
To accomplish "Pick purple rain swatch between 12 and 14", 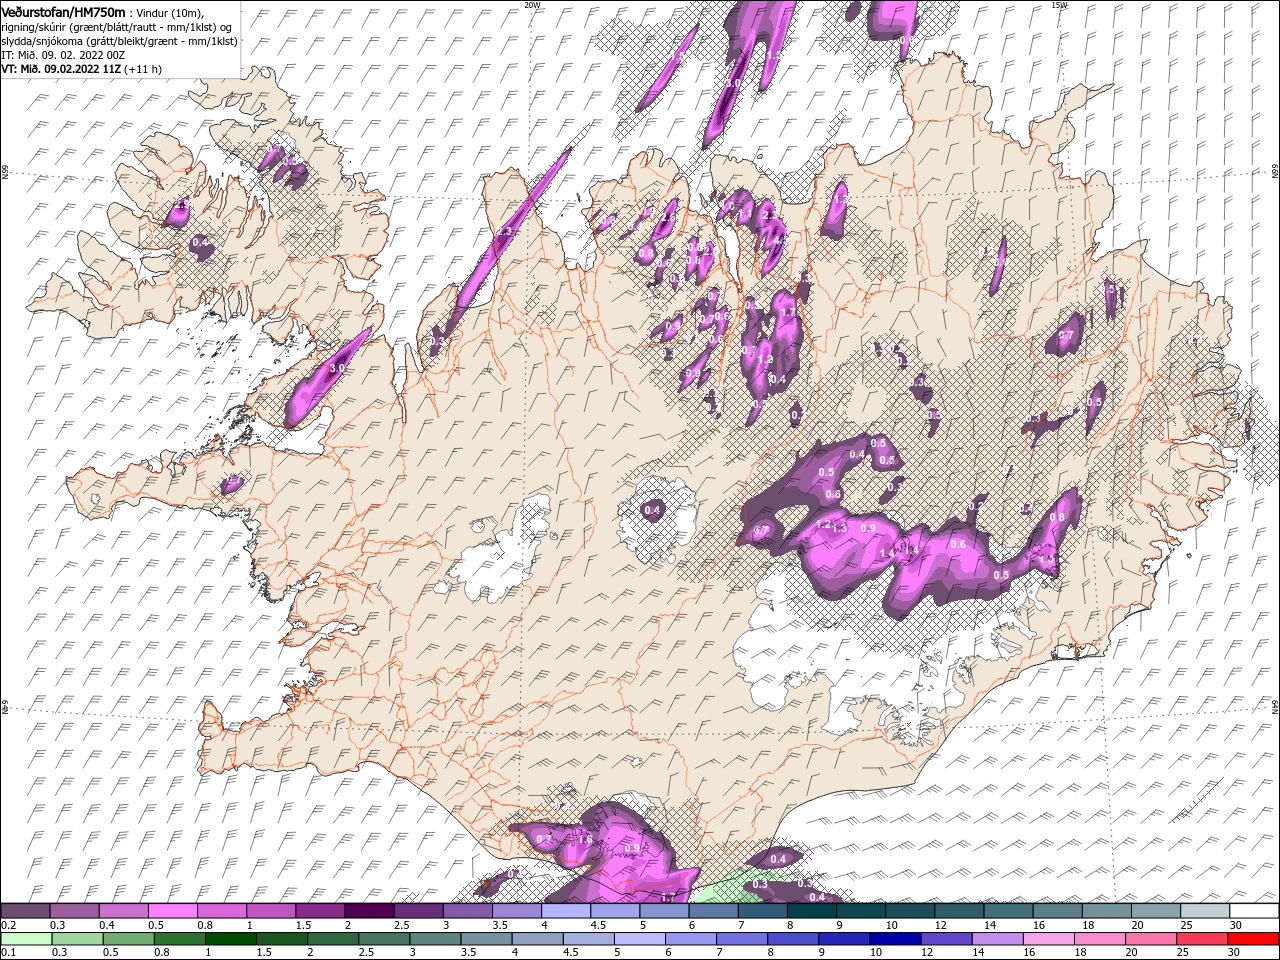I will [945, 939].
